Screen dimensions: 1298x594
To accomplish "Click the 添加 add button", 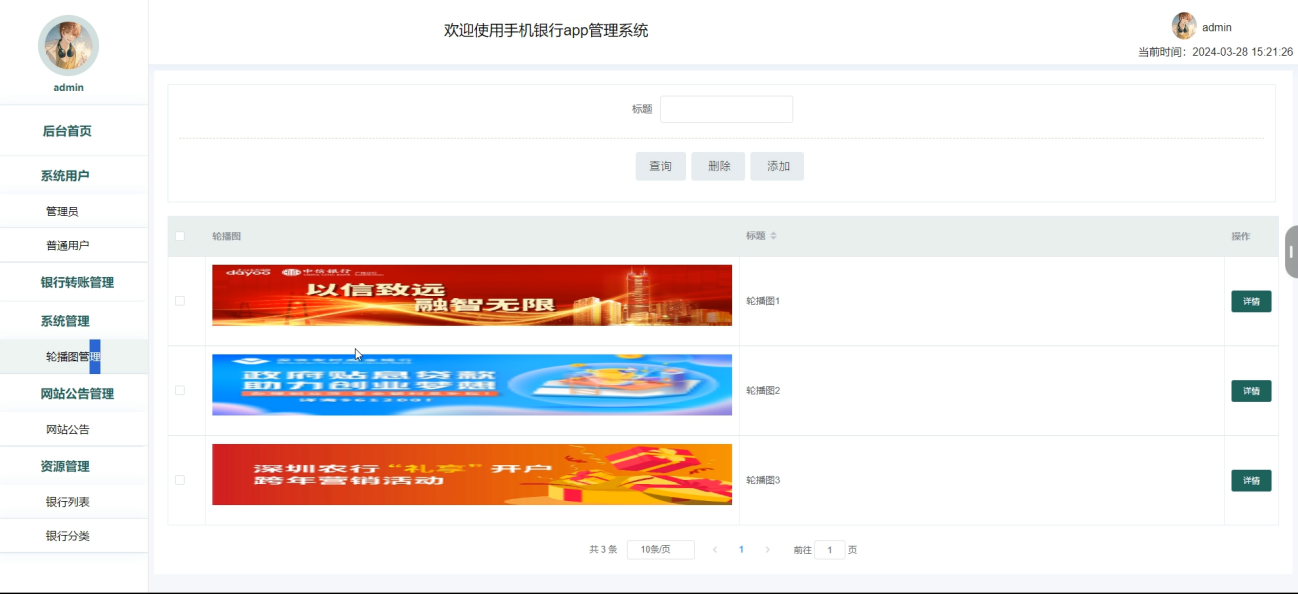I will [x=778, y=166].
